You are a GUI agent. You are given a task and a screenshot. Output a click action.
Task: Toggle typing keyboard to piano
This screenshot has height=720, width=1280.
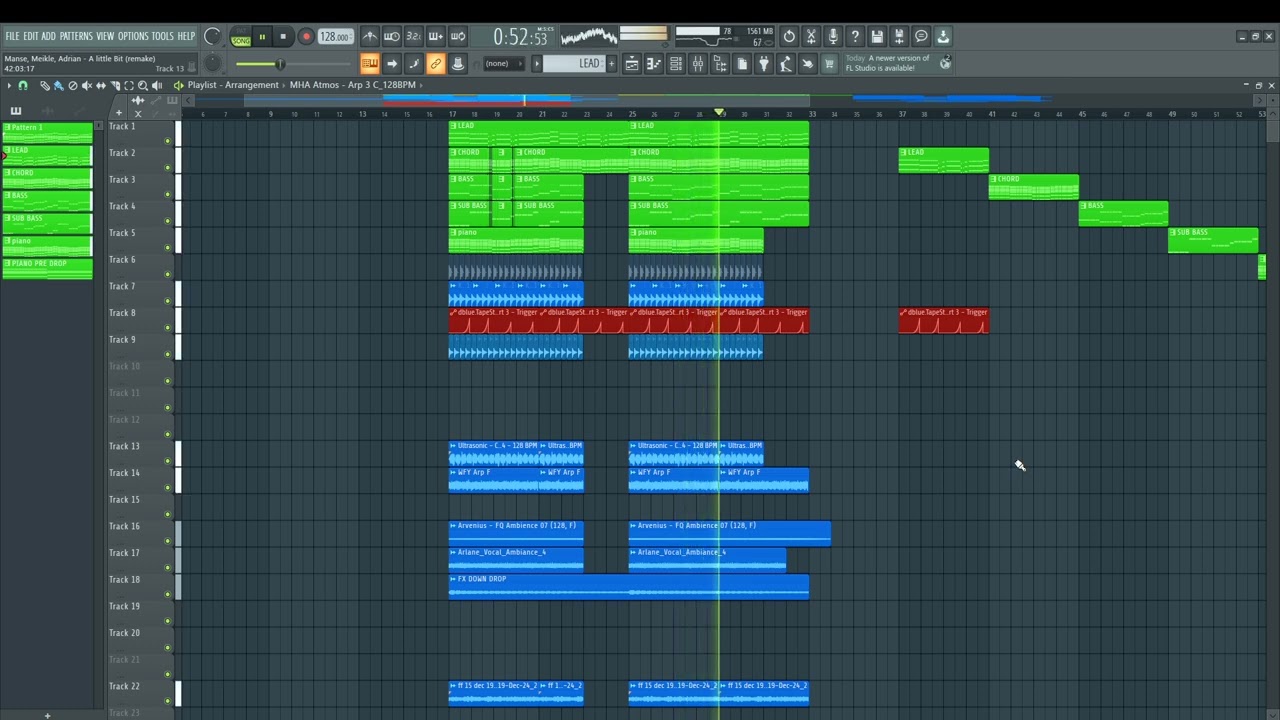[370, 64]
